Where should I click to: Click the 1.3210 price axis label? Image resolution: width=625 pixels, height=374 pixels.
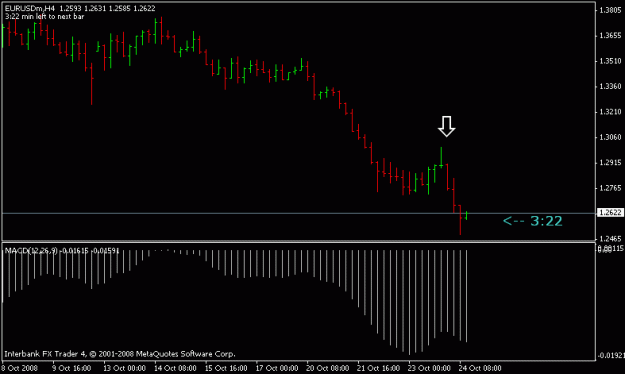tap(611, 112)
